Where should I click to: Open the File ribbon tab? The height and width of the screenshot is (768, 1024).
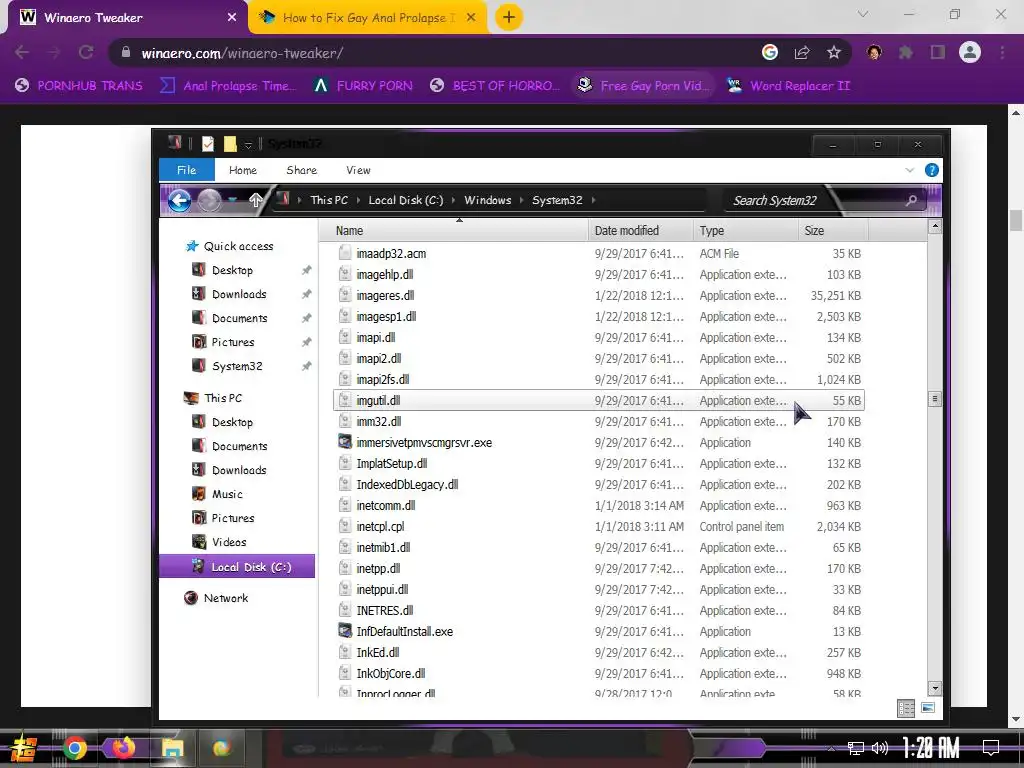pos(187,170)
